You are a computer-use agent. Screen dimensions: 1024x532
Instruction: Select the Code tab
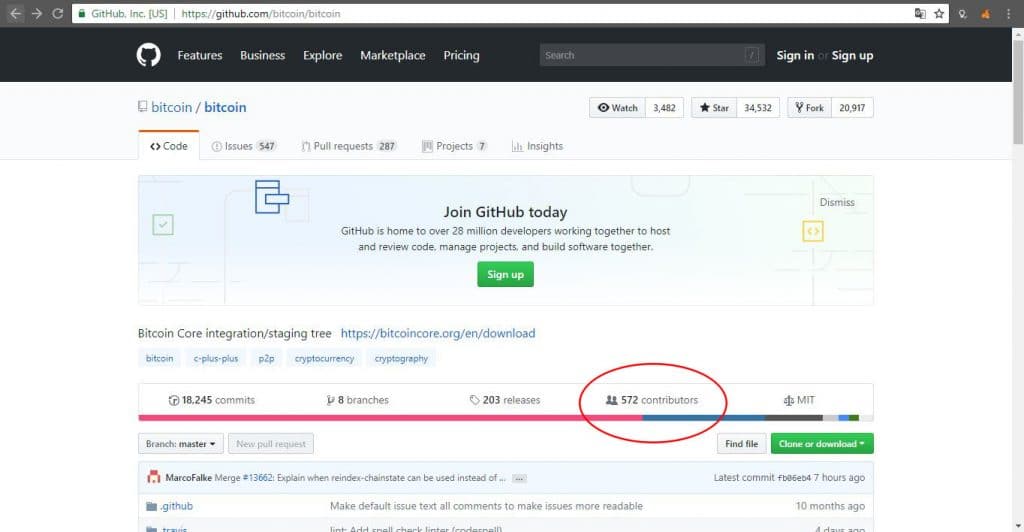point(168,146)
